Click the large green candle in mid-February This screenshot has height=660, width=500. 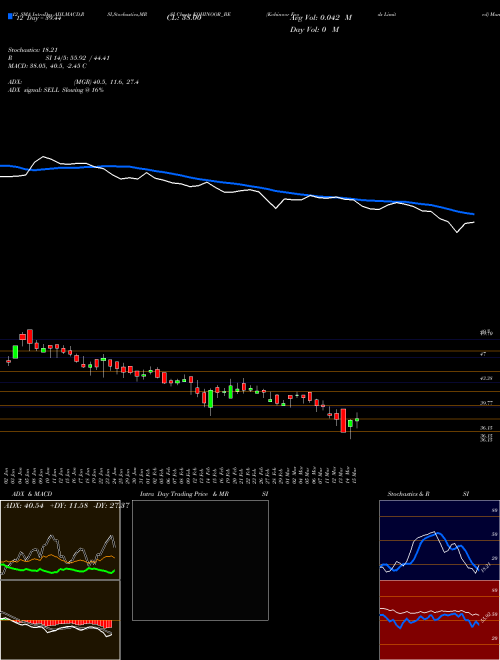(210, 399)
